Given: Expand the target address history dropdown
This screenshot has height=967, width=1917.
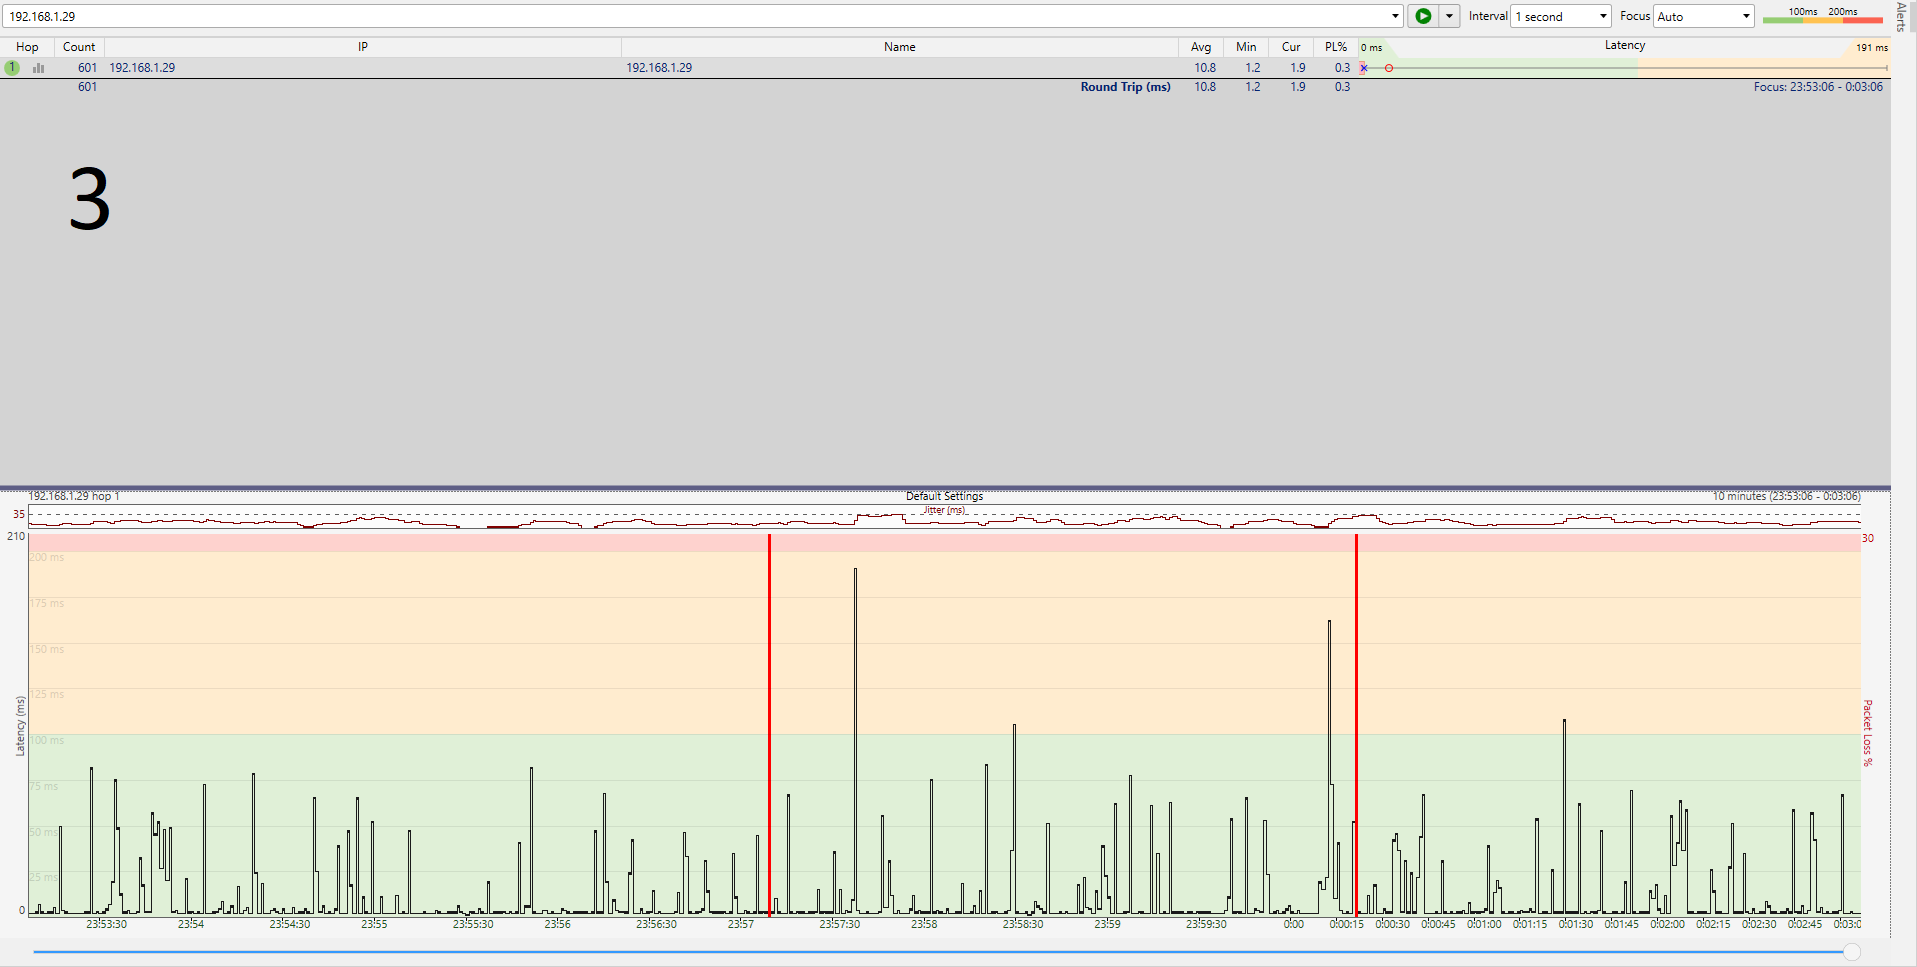Looking at the screenshot, I should tap(1395, 16).
